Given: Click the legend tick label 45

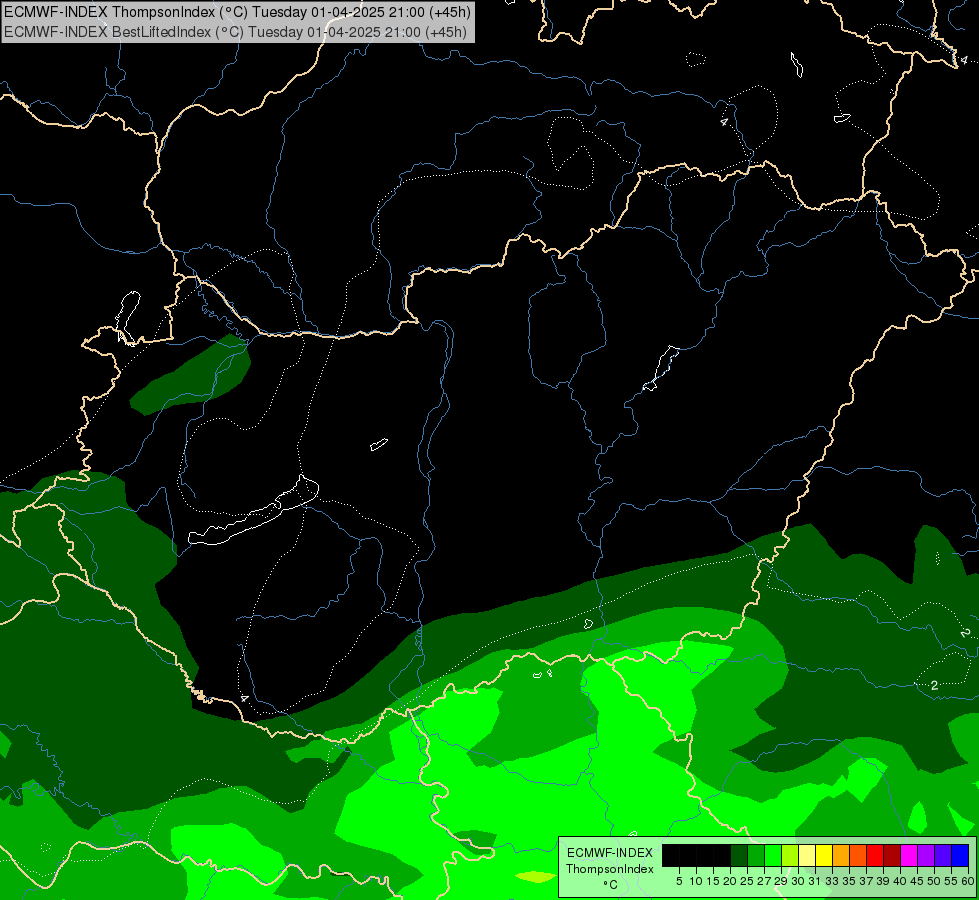Looking at the screenshot, I should pos(917,881).
